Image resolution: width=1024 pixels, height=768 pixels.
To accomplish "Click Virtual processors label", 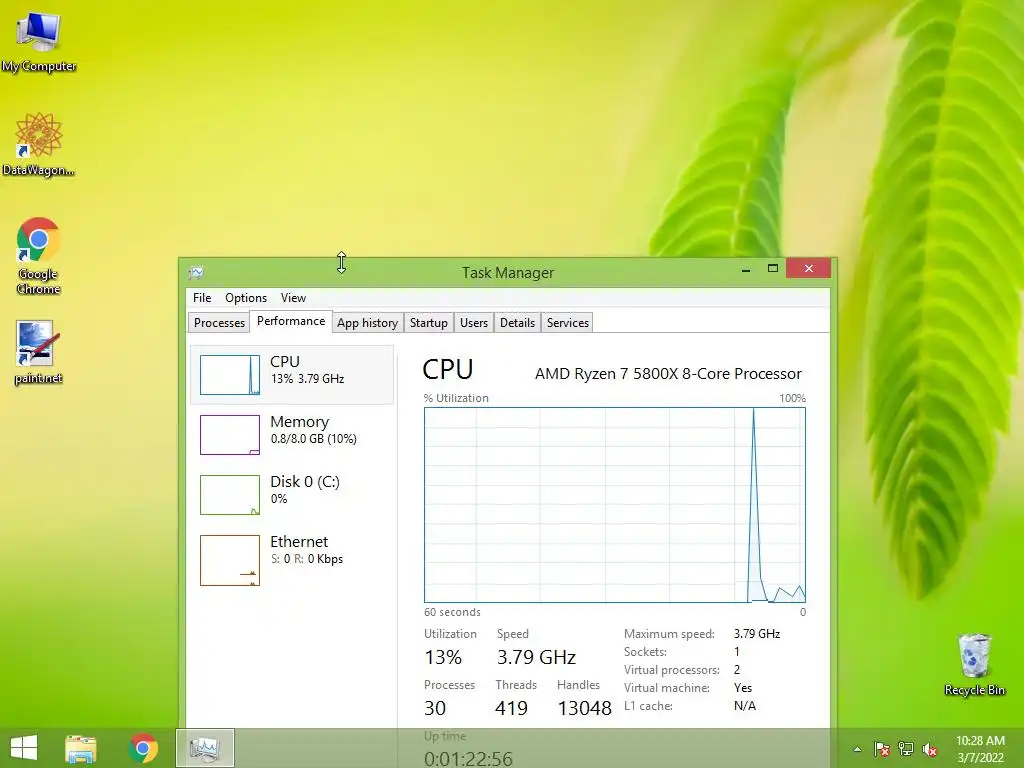I will tap(671, 670).
